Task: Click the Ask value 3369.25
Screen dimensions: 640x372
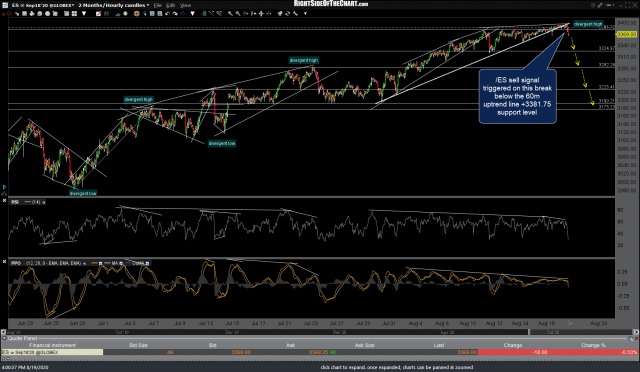Action: [x=319, y=352]
